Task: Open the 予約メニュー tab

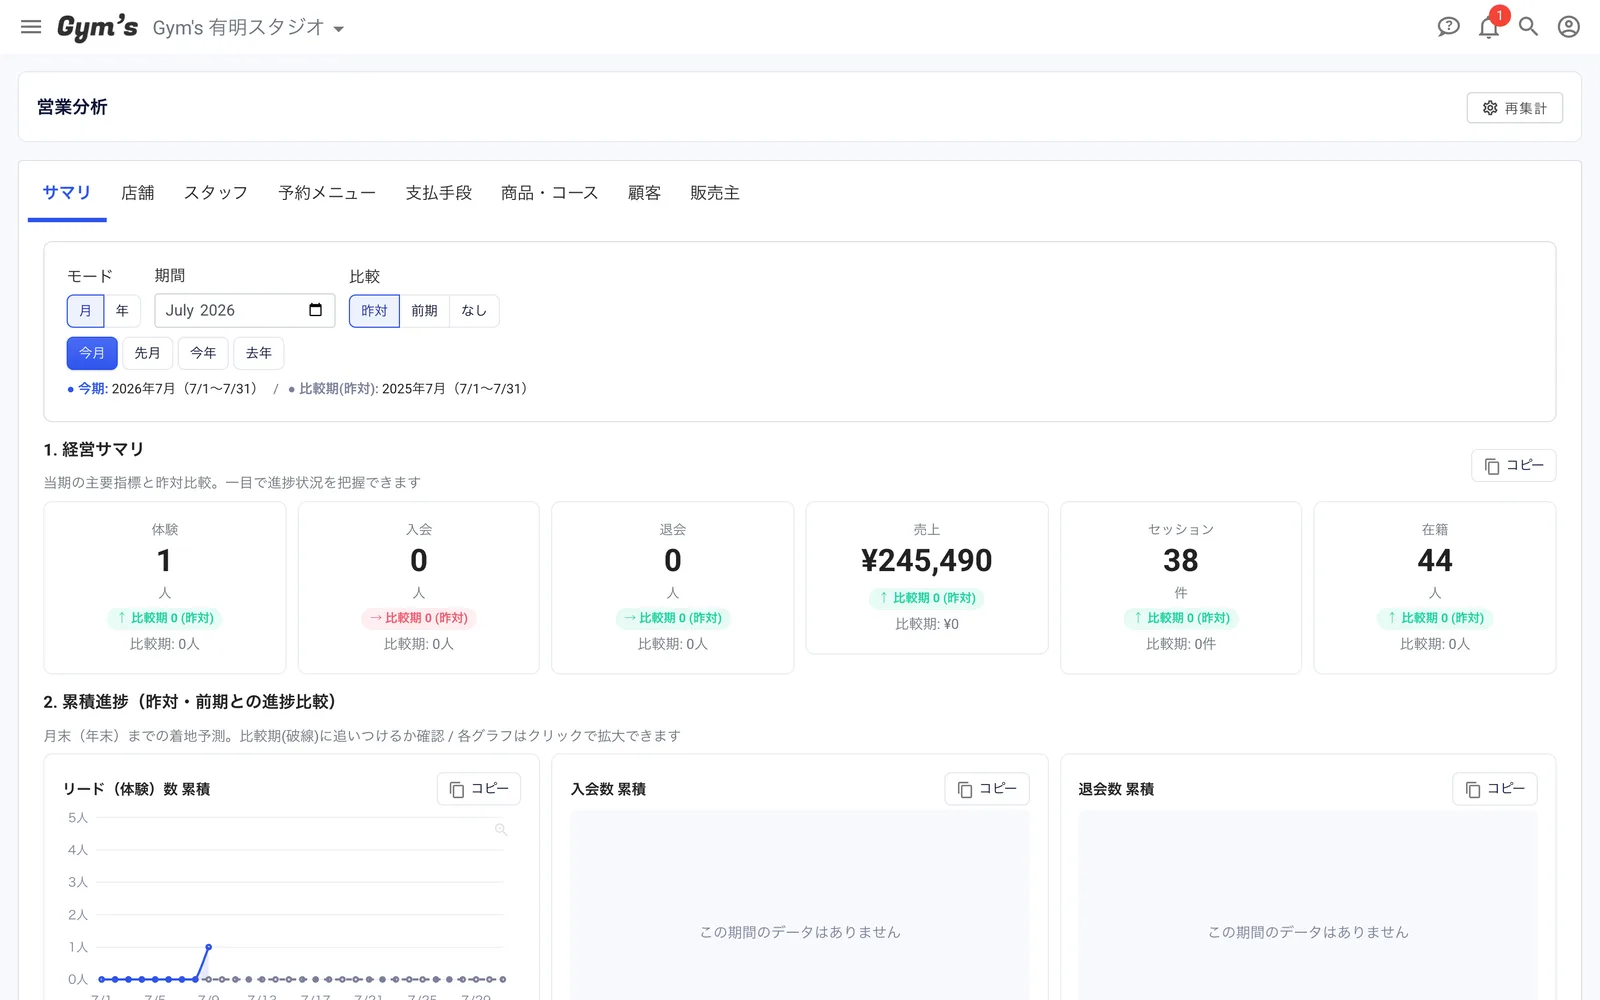Action: tap(327, 193)
